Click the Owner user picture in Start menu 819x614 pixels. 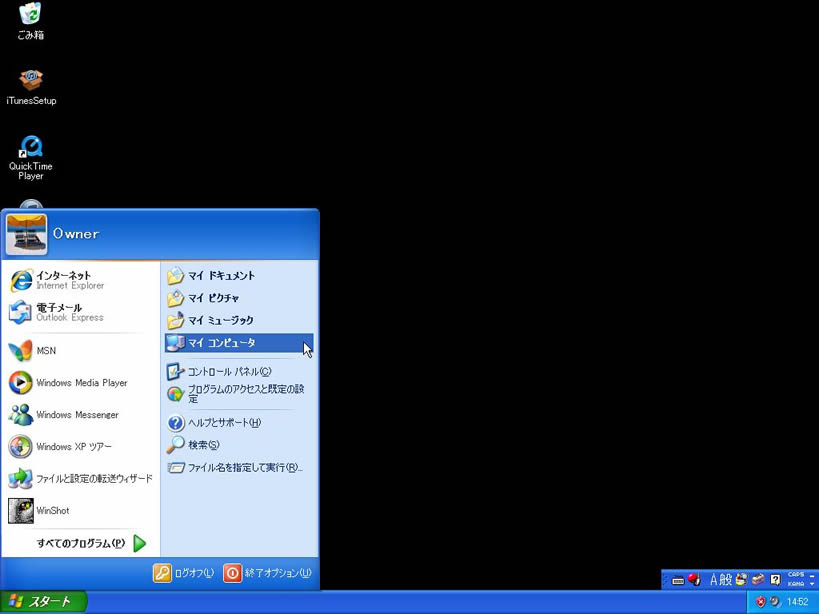(x=27, y=234)
